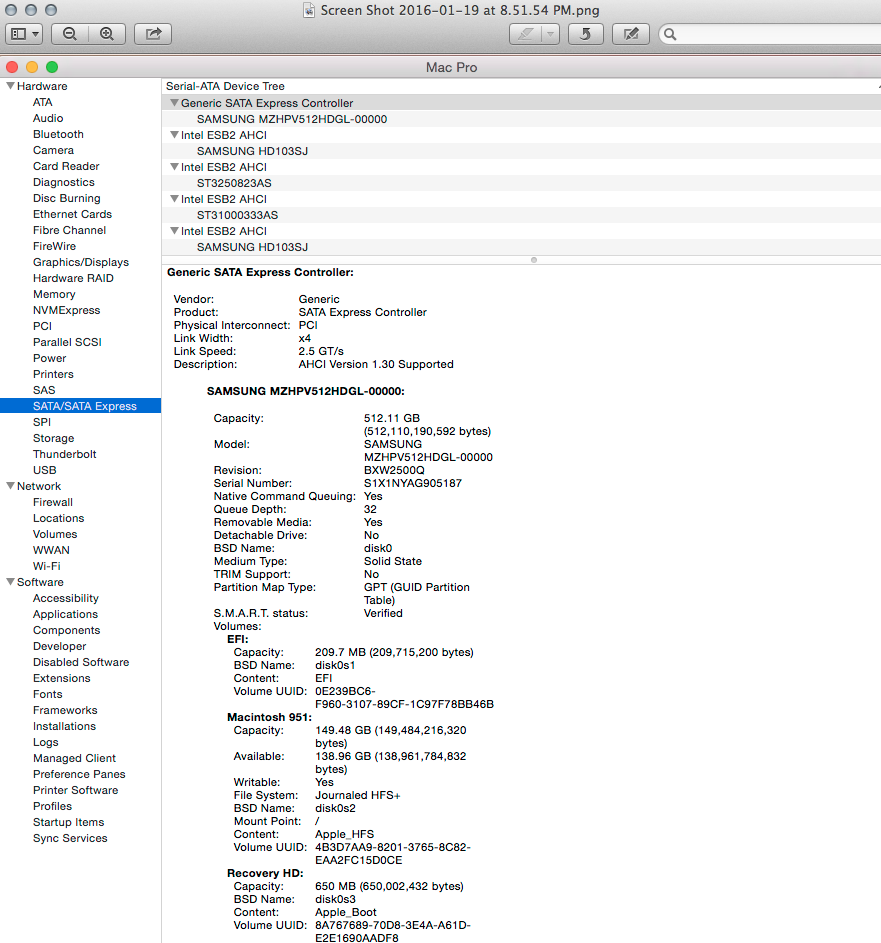Open Card Reader section

click(66, 166)
